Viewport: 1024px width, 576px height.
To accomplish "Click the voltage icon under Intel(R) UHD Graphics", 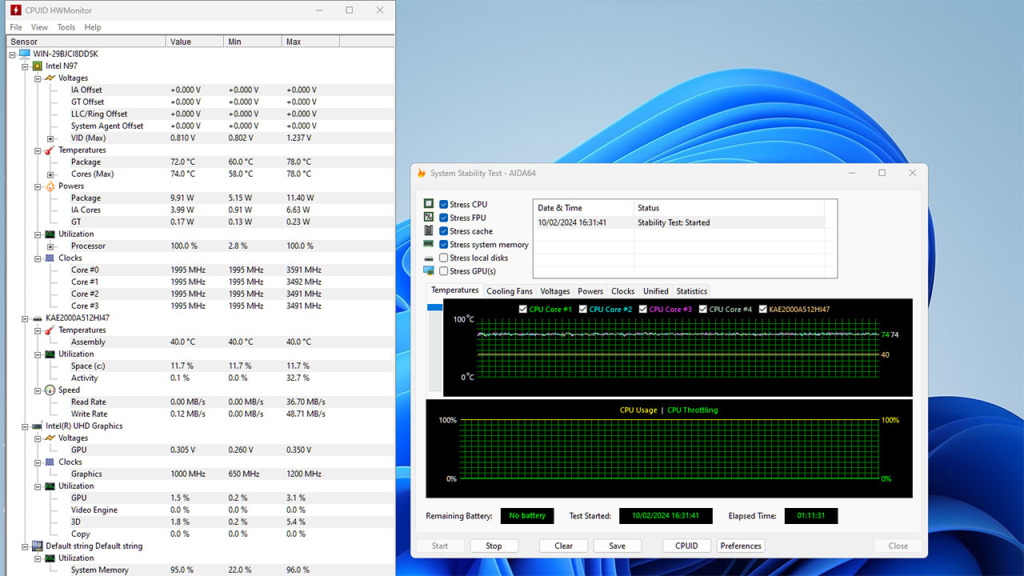I will coord(50,438).
